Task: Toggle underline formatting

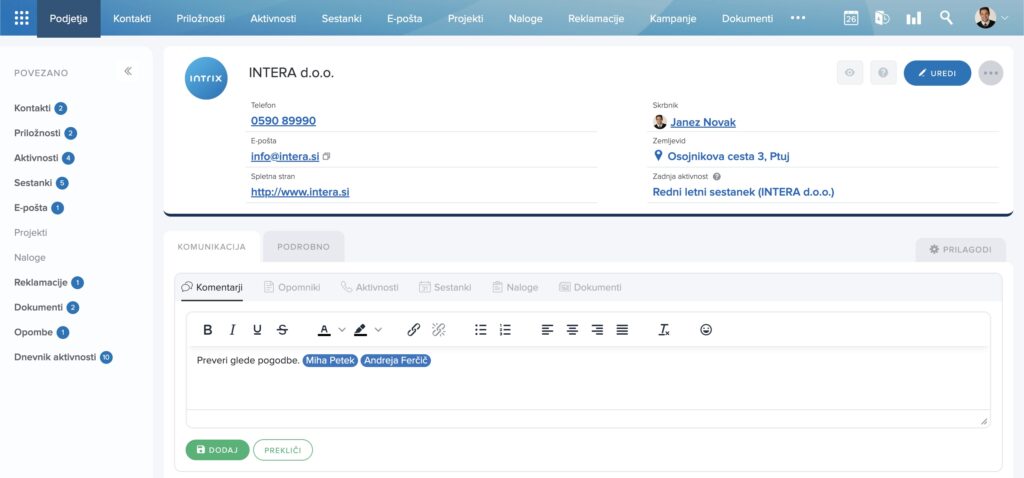Action: click(257, 330)
